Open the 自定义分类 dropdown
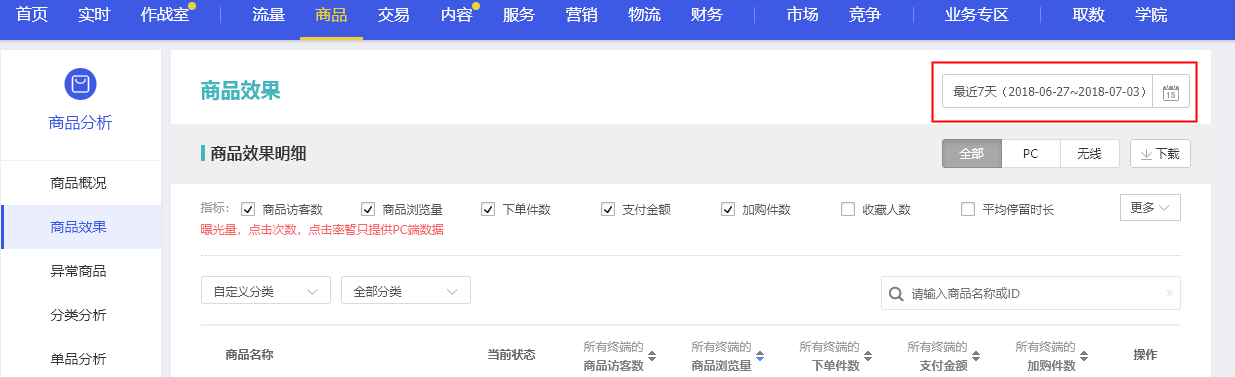Screen dimensions: 1235x377 [266, 291]
